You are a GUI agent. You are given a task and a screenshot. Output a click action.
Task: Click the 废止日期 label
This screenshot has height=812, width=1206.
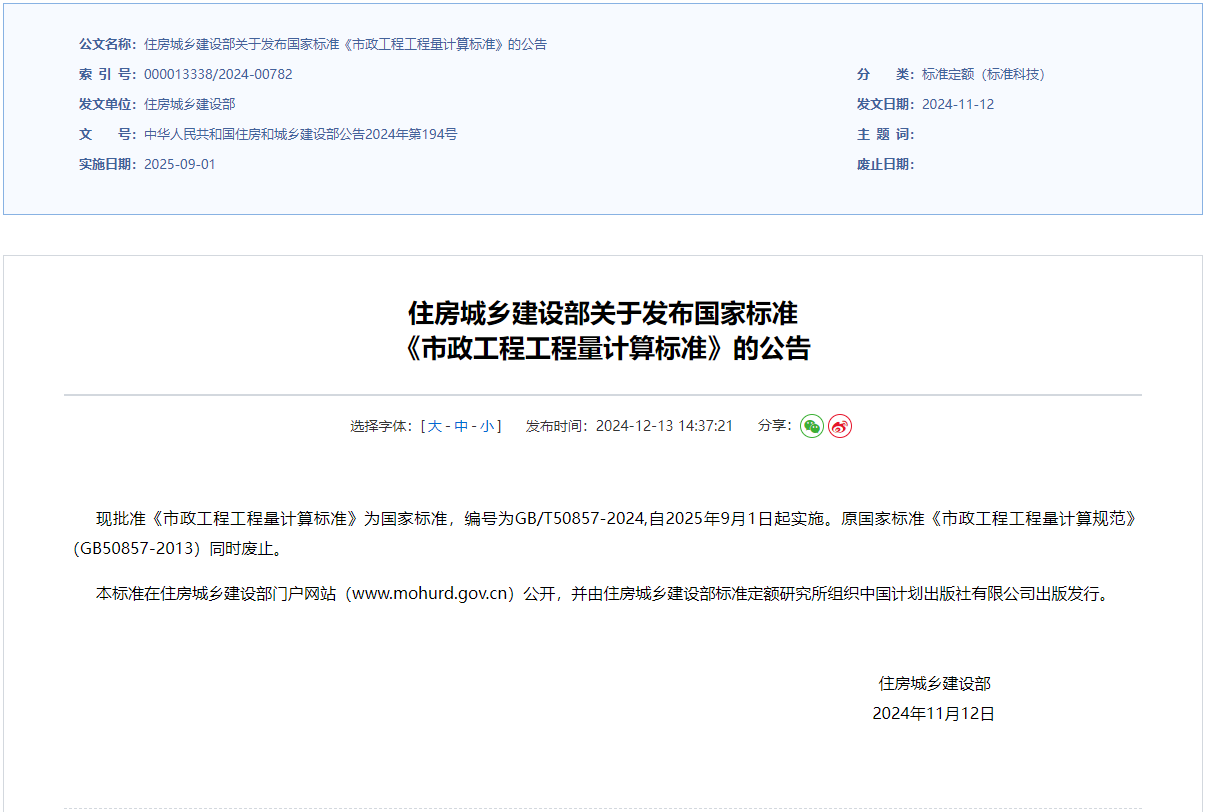[x=886, y=164]
